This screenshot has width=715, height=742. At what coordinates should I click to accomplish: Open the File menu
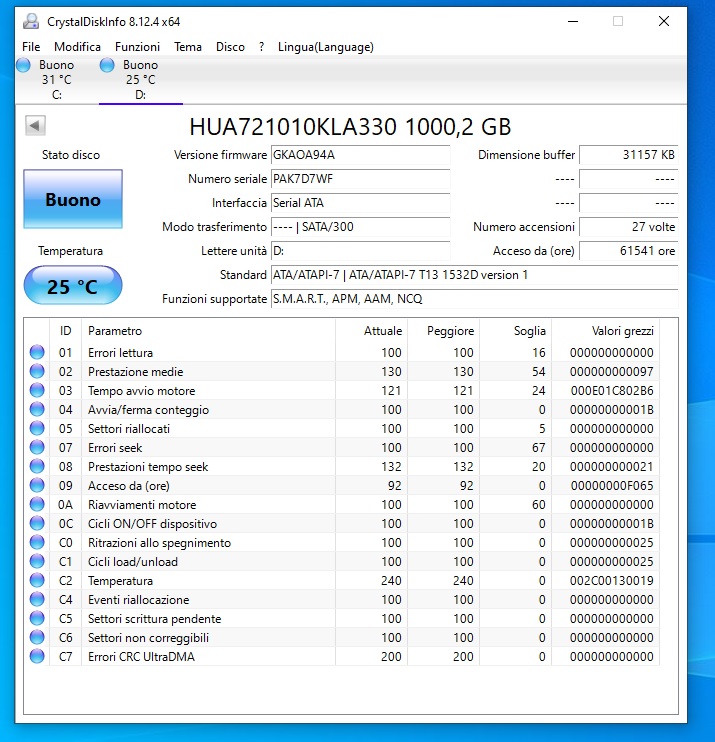[x=31, y=47]
